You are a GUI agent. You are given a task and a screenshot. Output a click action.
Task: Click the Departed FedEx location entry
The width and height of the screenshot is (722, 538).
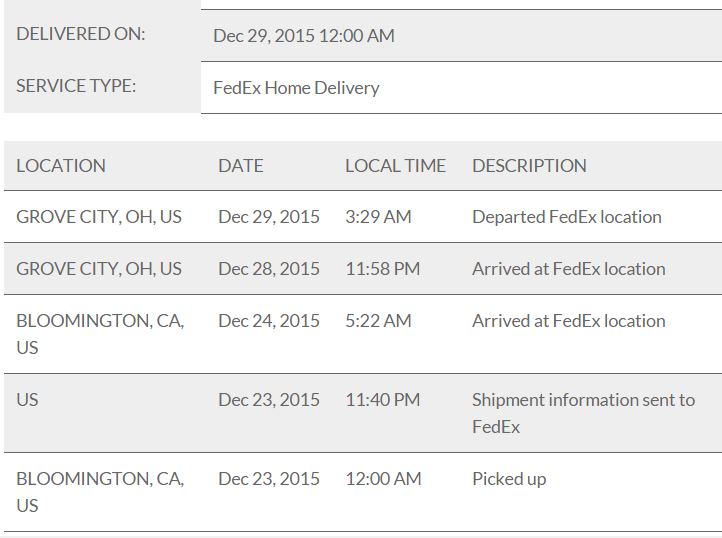(x=566, y=216)
